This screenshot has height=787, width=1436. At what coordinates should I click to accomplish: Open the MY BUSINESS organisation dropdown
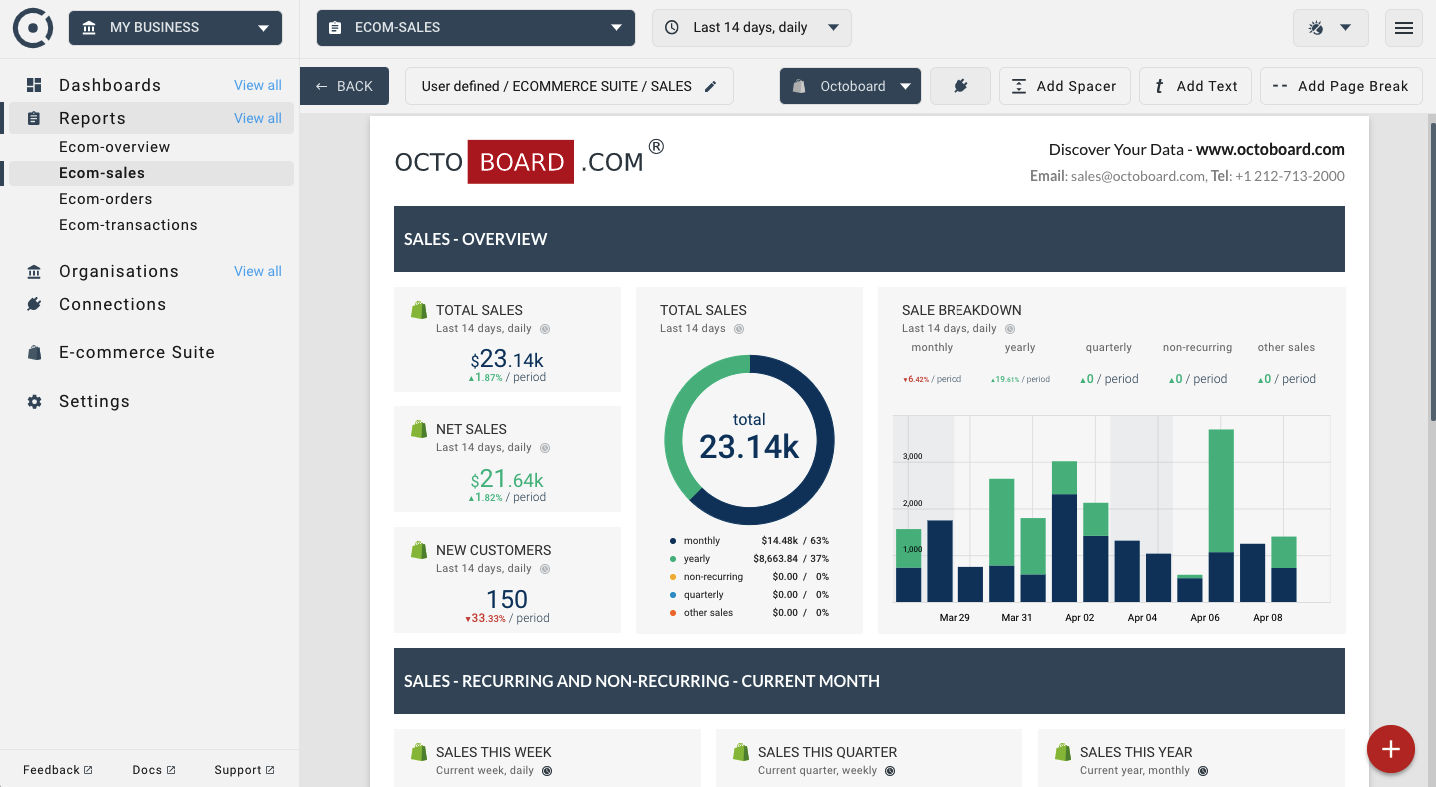[176, 28]
